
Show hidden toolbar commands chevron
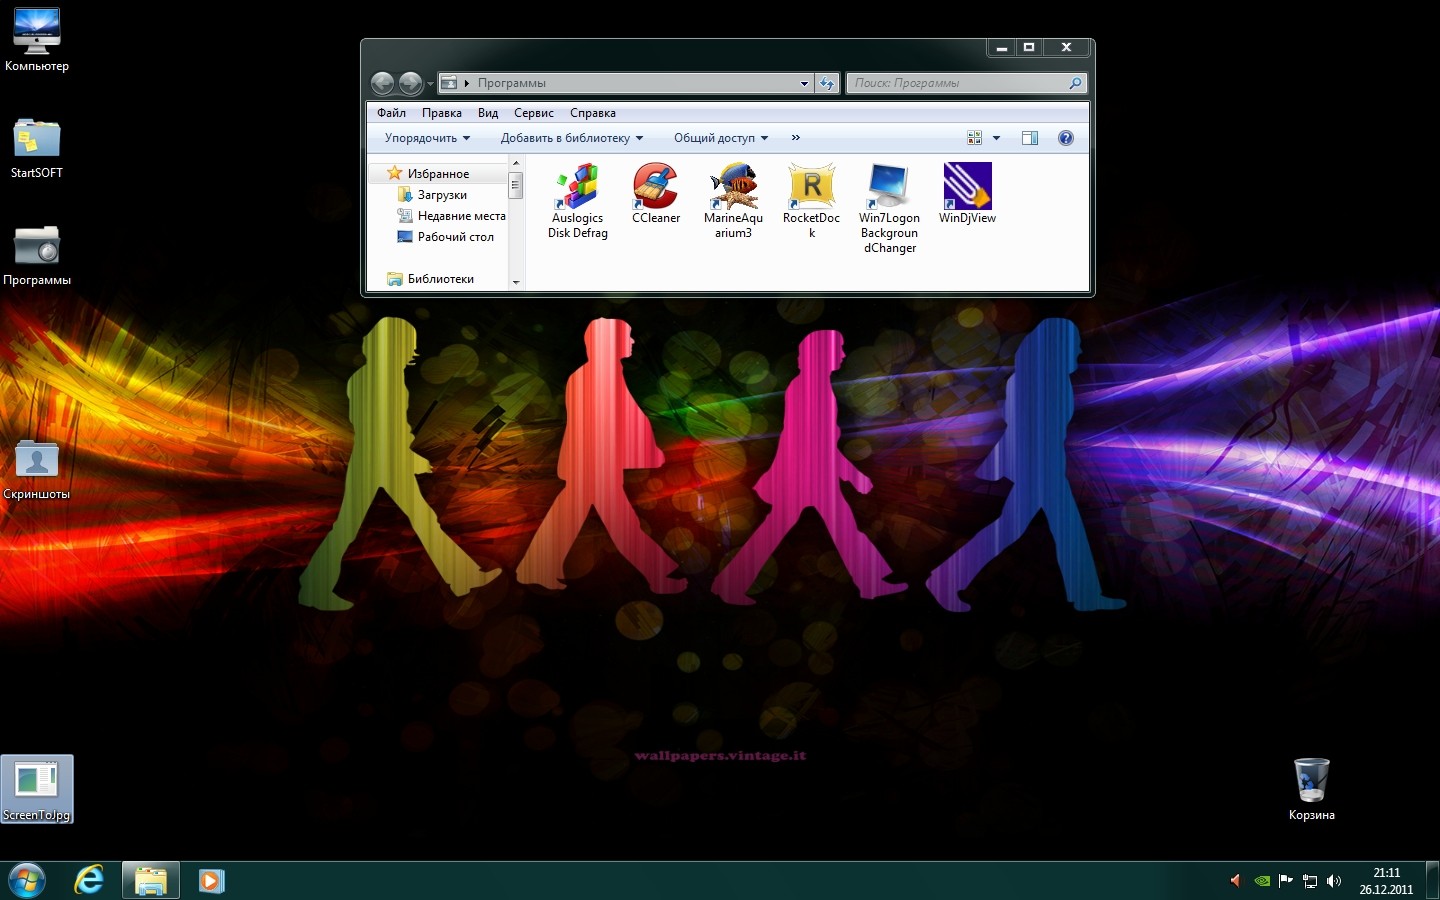796,138
